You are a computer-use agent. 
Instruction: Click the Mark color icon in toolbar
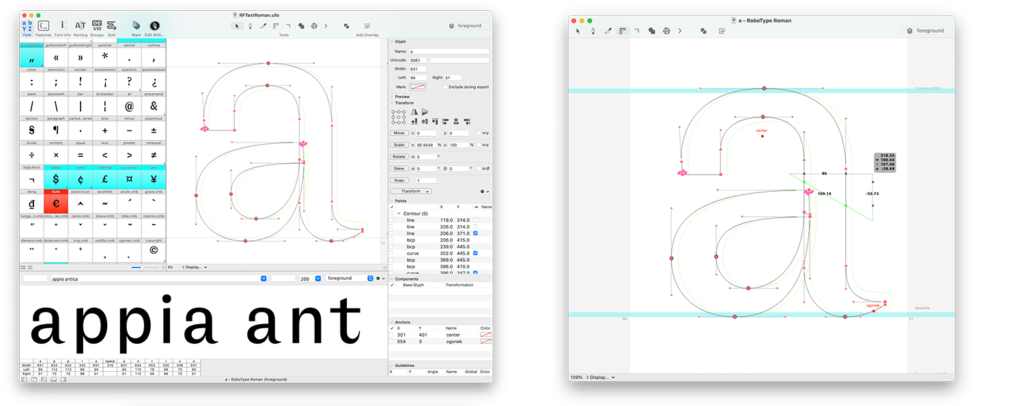[136, 27]
